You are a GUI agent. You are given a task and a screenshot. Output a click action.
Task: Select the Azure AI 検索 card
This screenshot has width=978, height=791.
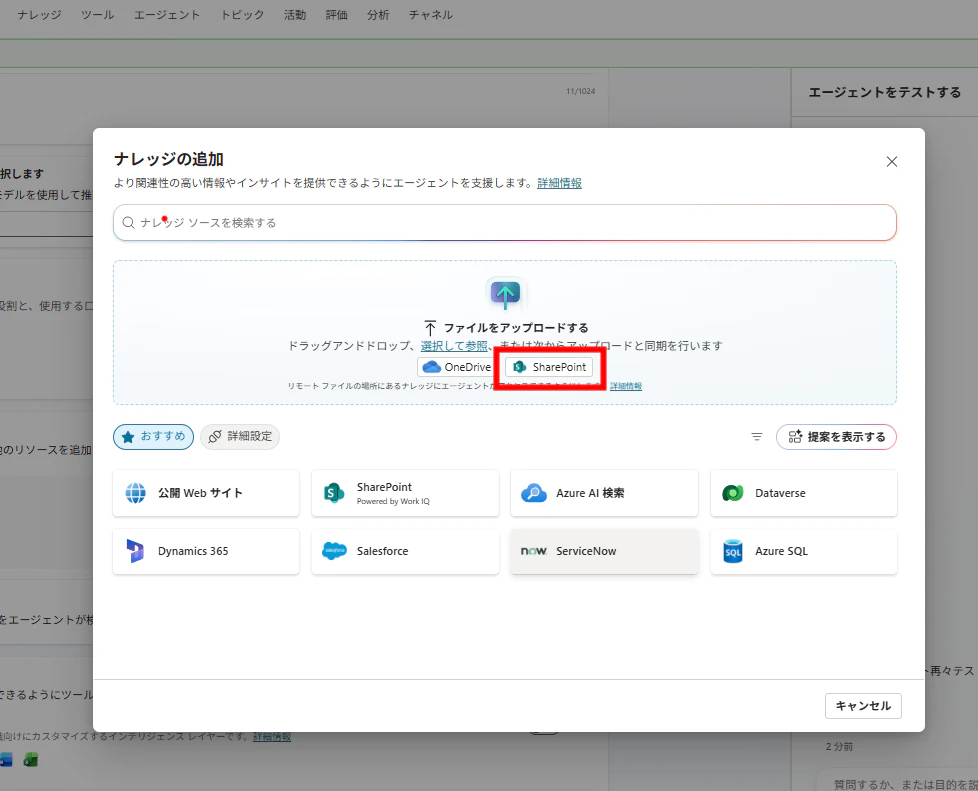[604, 493]
